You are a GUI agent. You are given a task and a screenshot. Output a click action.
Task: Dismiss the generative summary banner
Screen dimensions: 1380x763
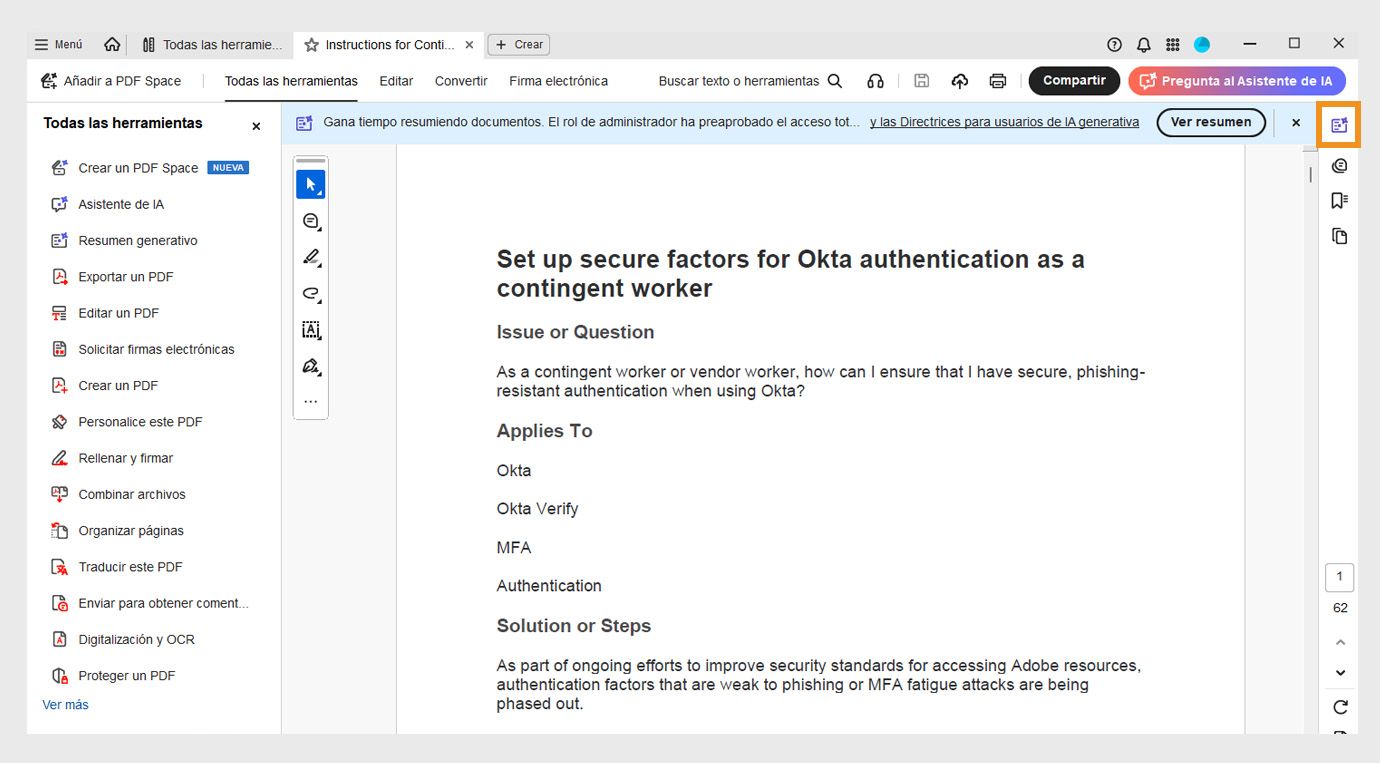[x=1296, y=123]
